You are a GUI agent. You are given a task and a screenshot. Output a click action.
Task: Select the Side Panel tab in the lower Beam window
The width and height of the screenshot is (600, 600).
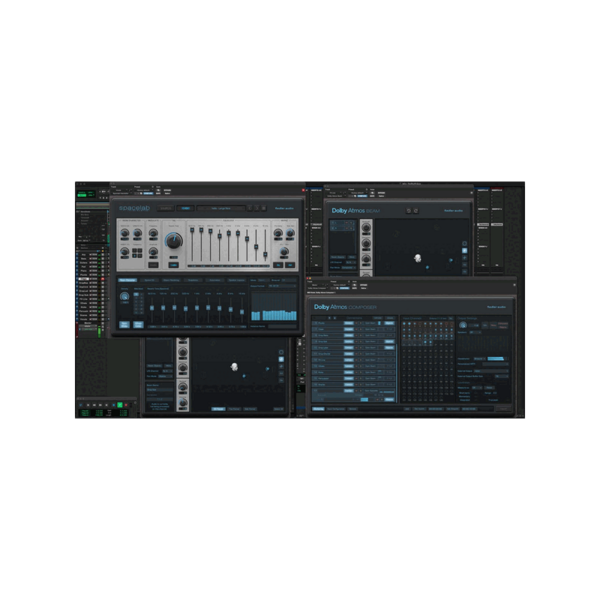[250, 409]
